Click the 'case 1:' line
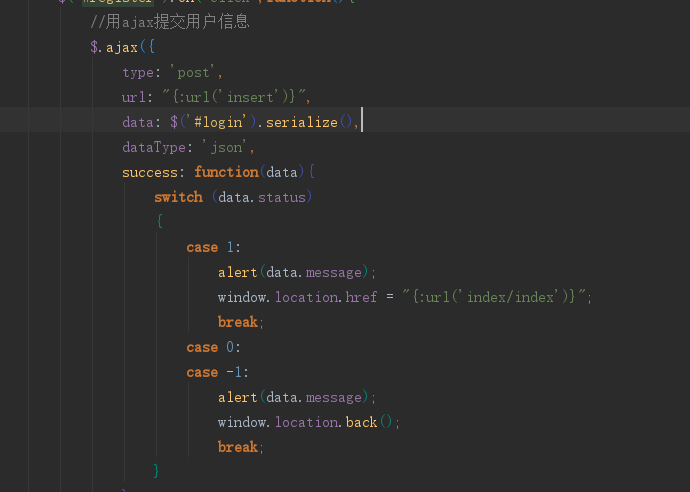 click(x=213, y=247)
